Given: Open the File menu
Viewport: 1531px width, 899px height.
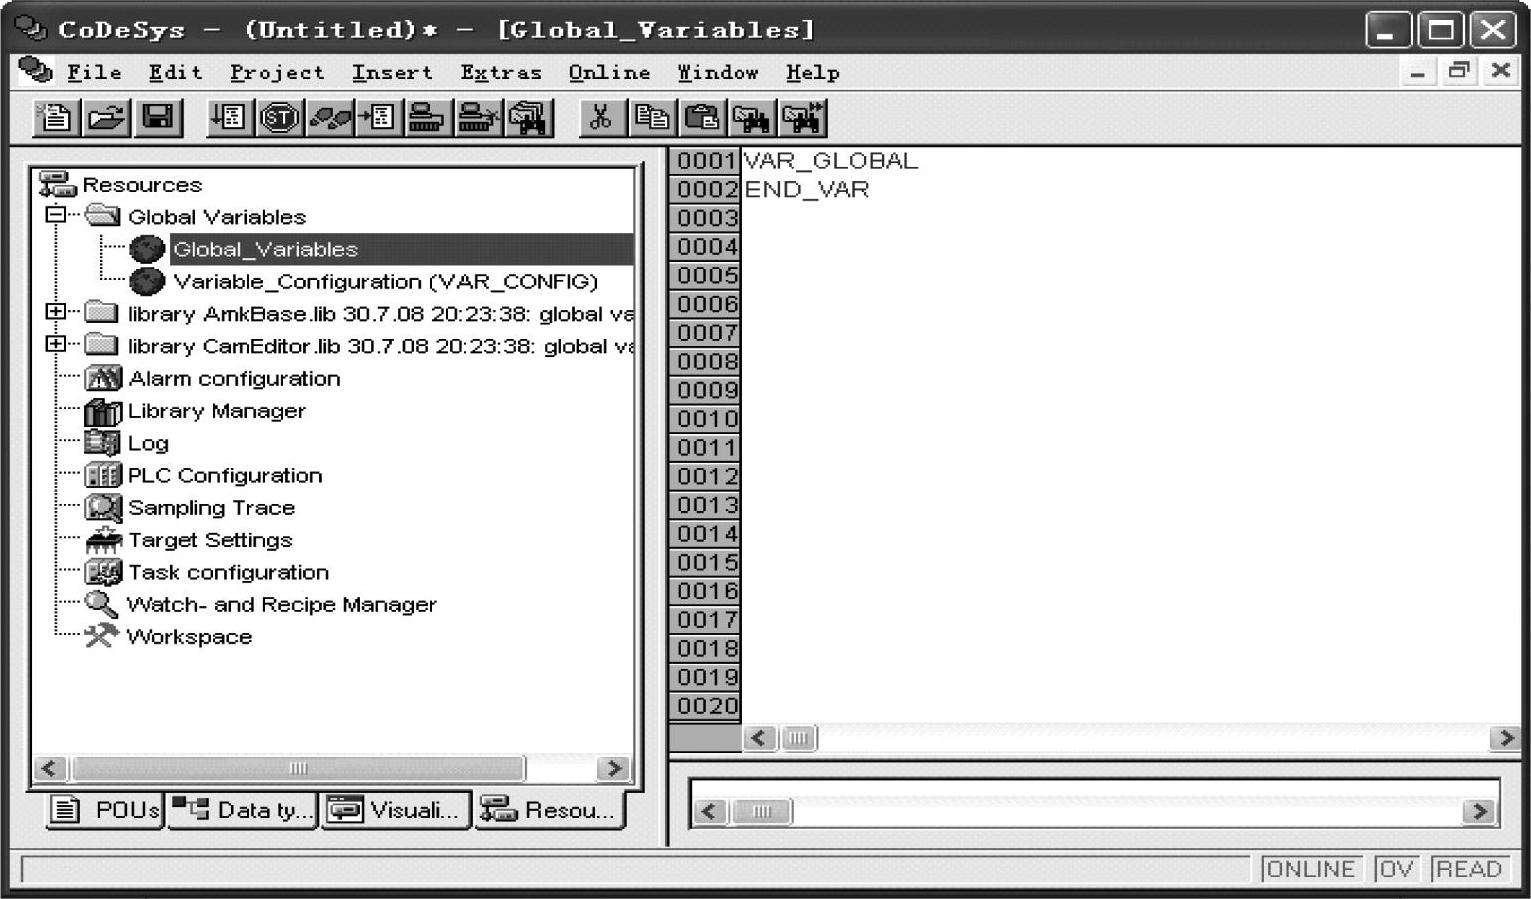Looking at the screenshot, I should pyautogui.click(x=94, y=73).
